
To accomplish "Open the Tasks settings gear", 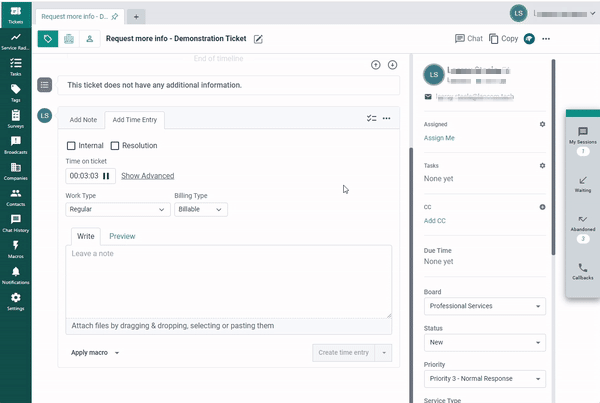I will [542, 165].
